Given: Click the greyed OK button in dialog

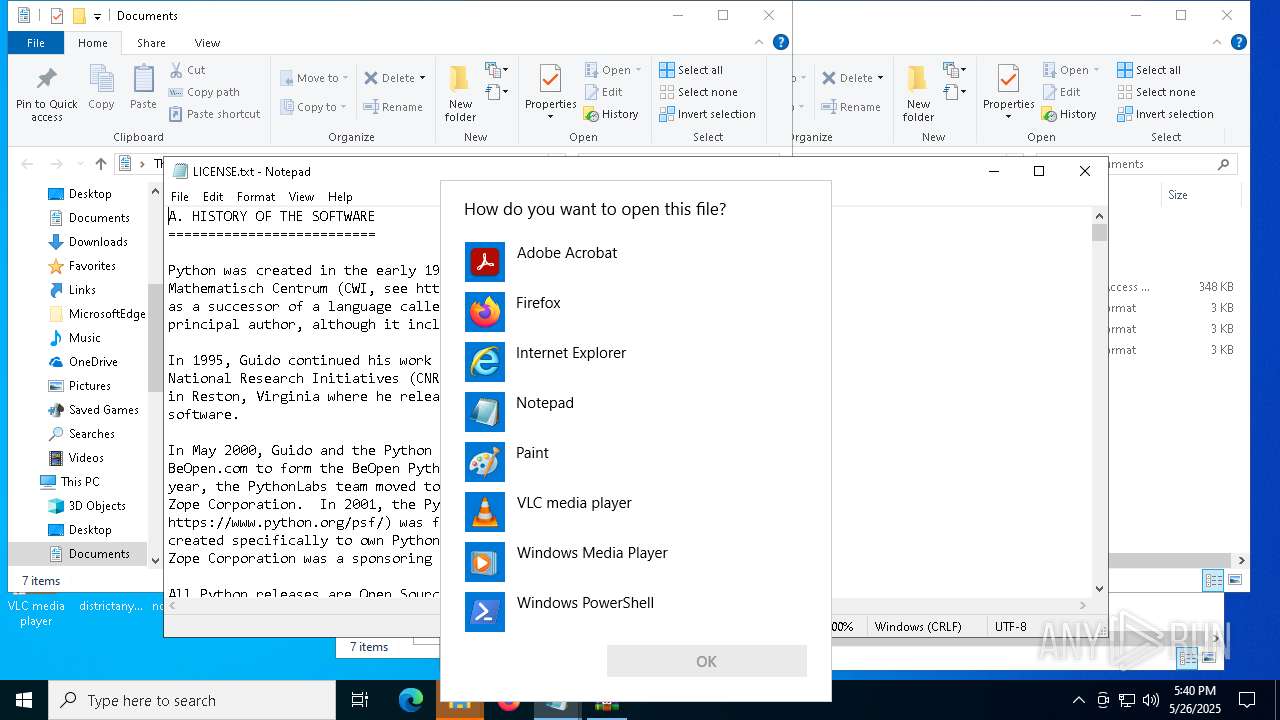Looking at the screenshot, I should click(x=706, y=661).
